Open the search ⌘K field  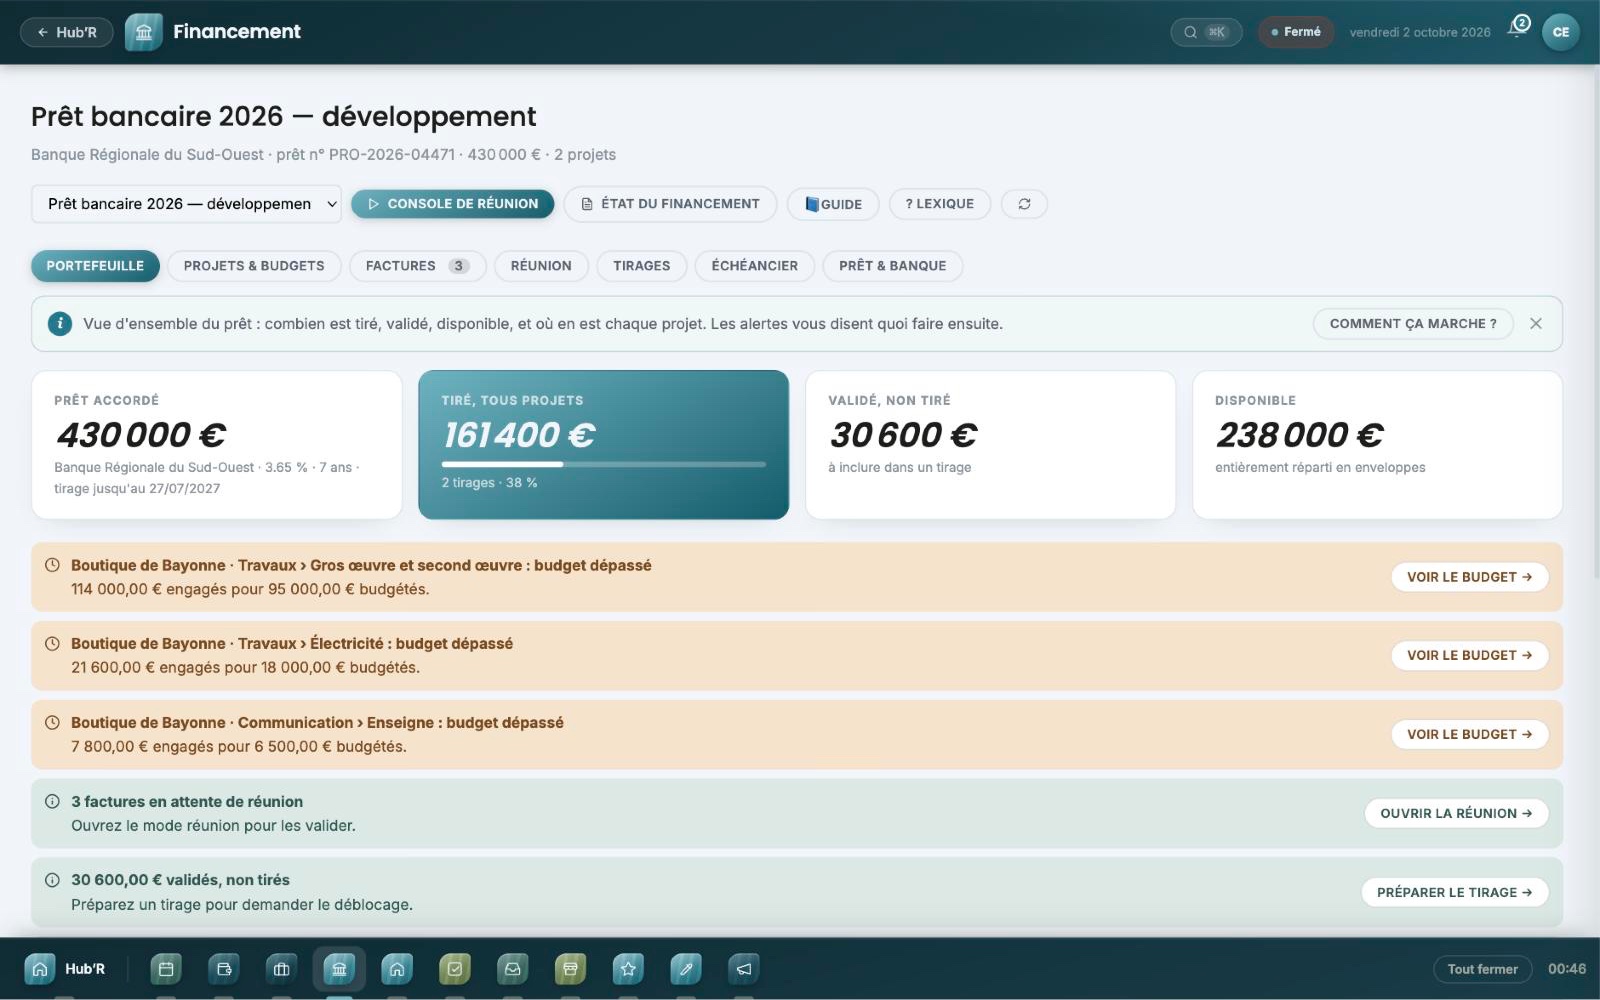click(x=1206, y=32)
